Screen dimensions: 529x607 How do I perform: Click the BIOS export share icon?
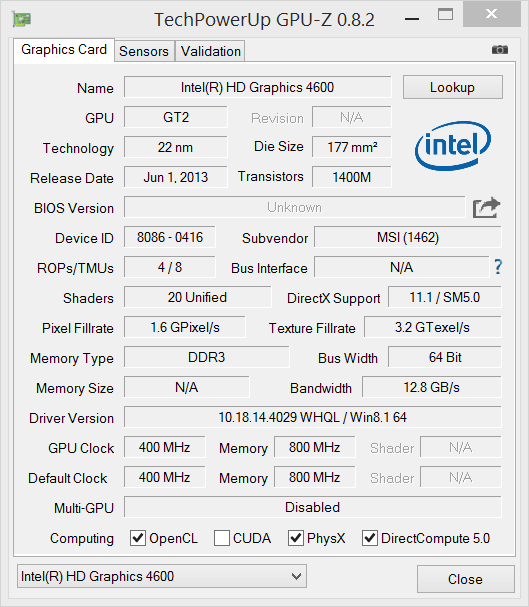486,208
